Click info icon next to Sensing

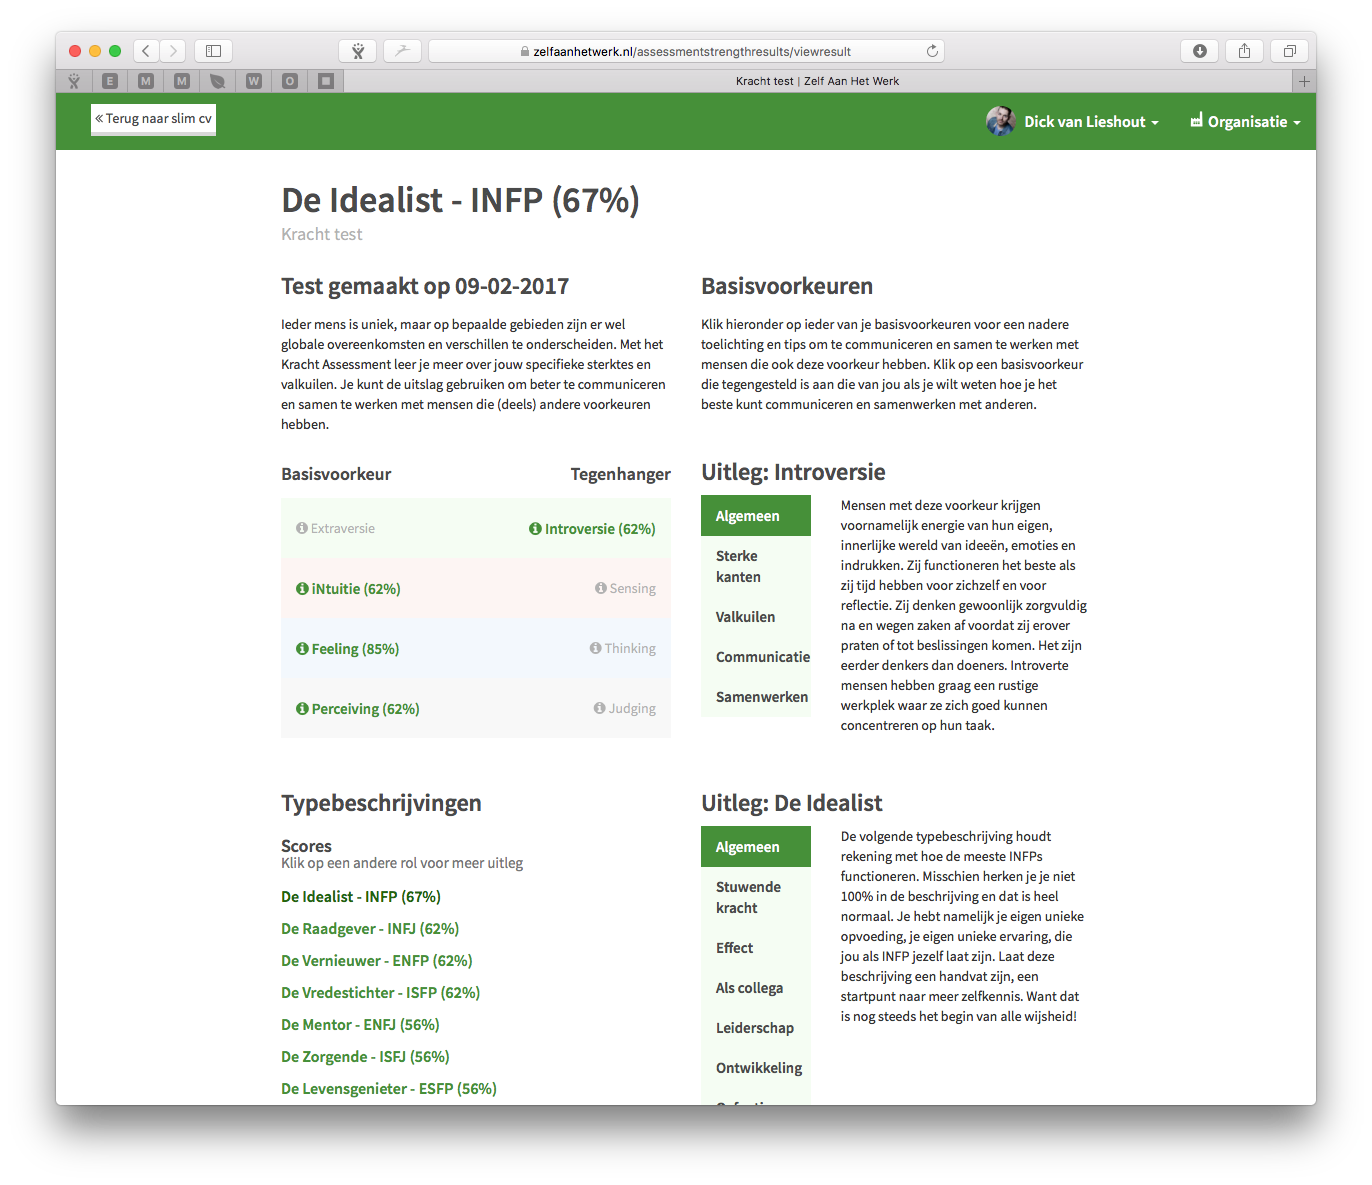tap(601, 588)
